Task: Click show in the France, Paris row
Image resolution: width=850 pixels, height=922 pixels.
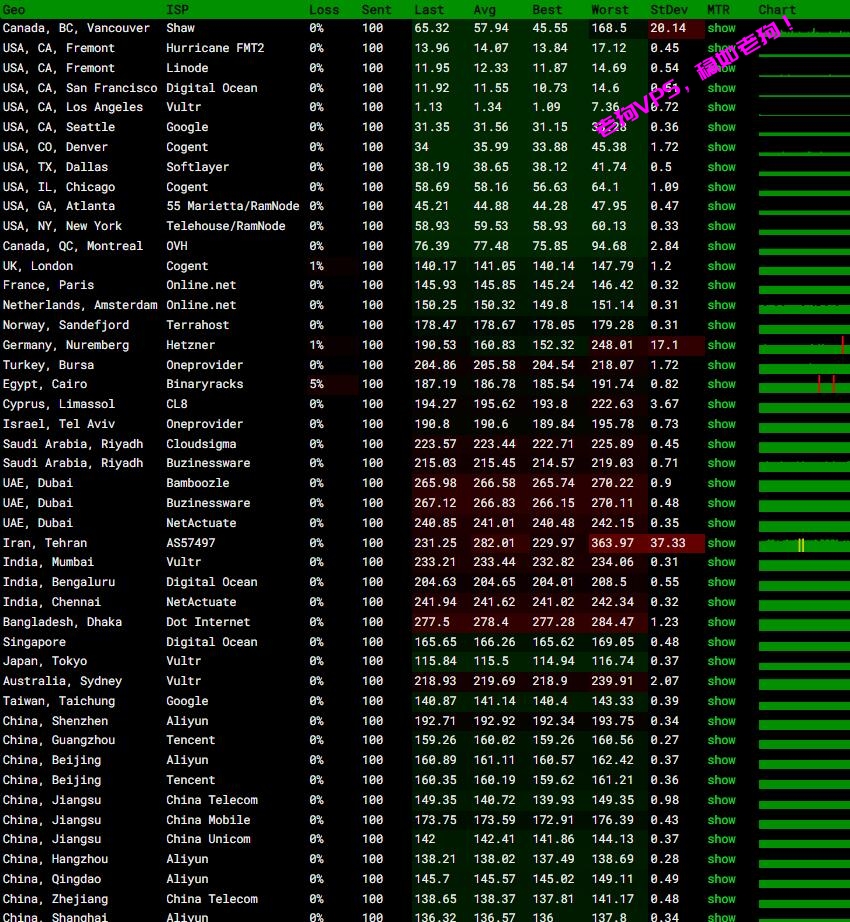Action: 721,285
